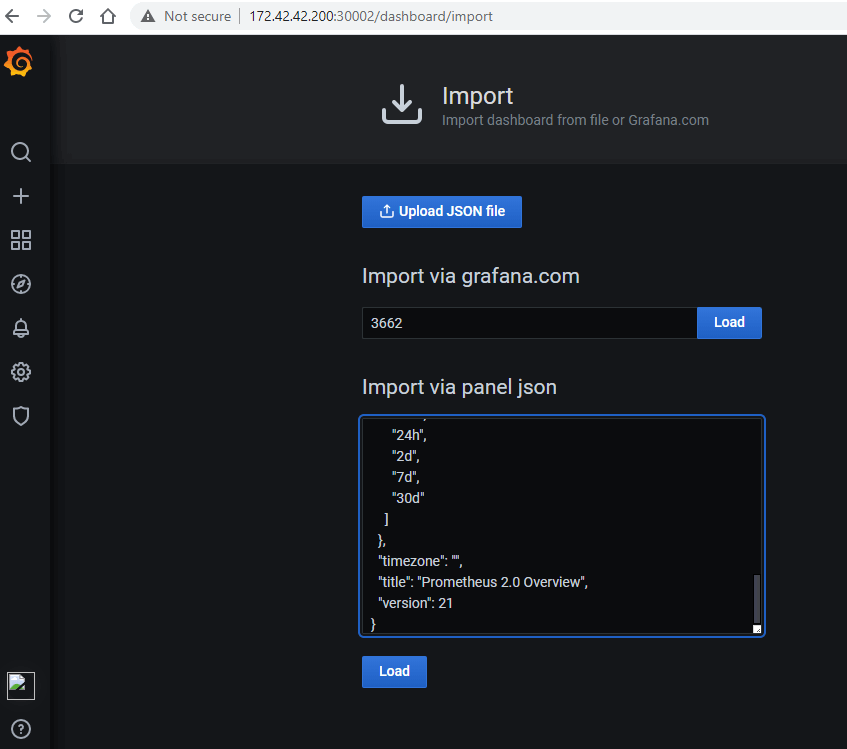847x749 pixels.
Task: Focus the grafana.com dashboard ID field
Action: [529, 323]
